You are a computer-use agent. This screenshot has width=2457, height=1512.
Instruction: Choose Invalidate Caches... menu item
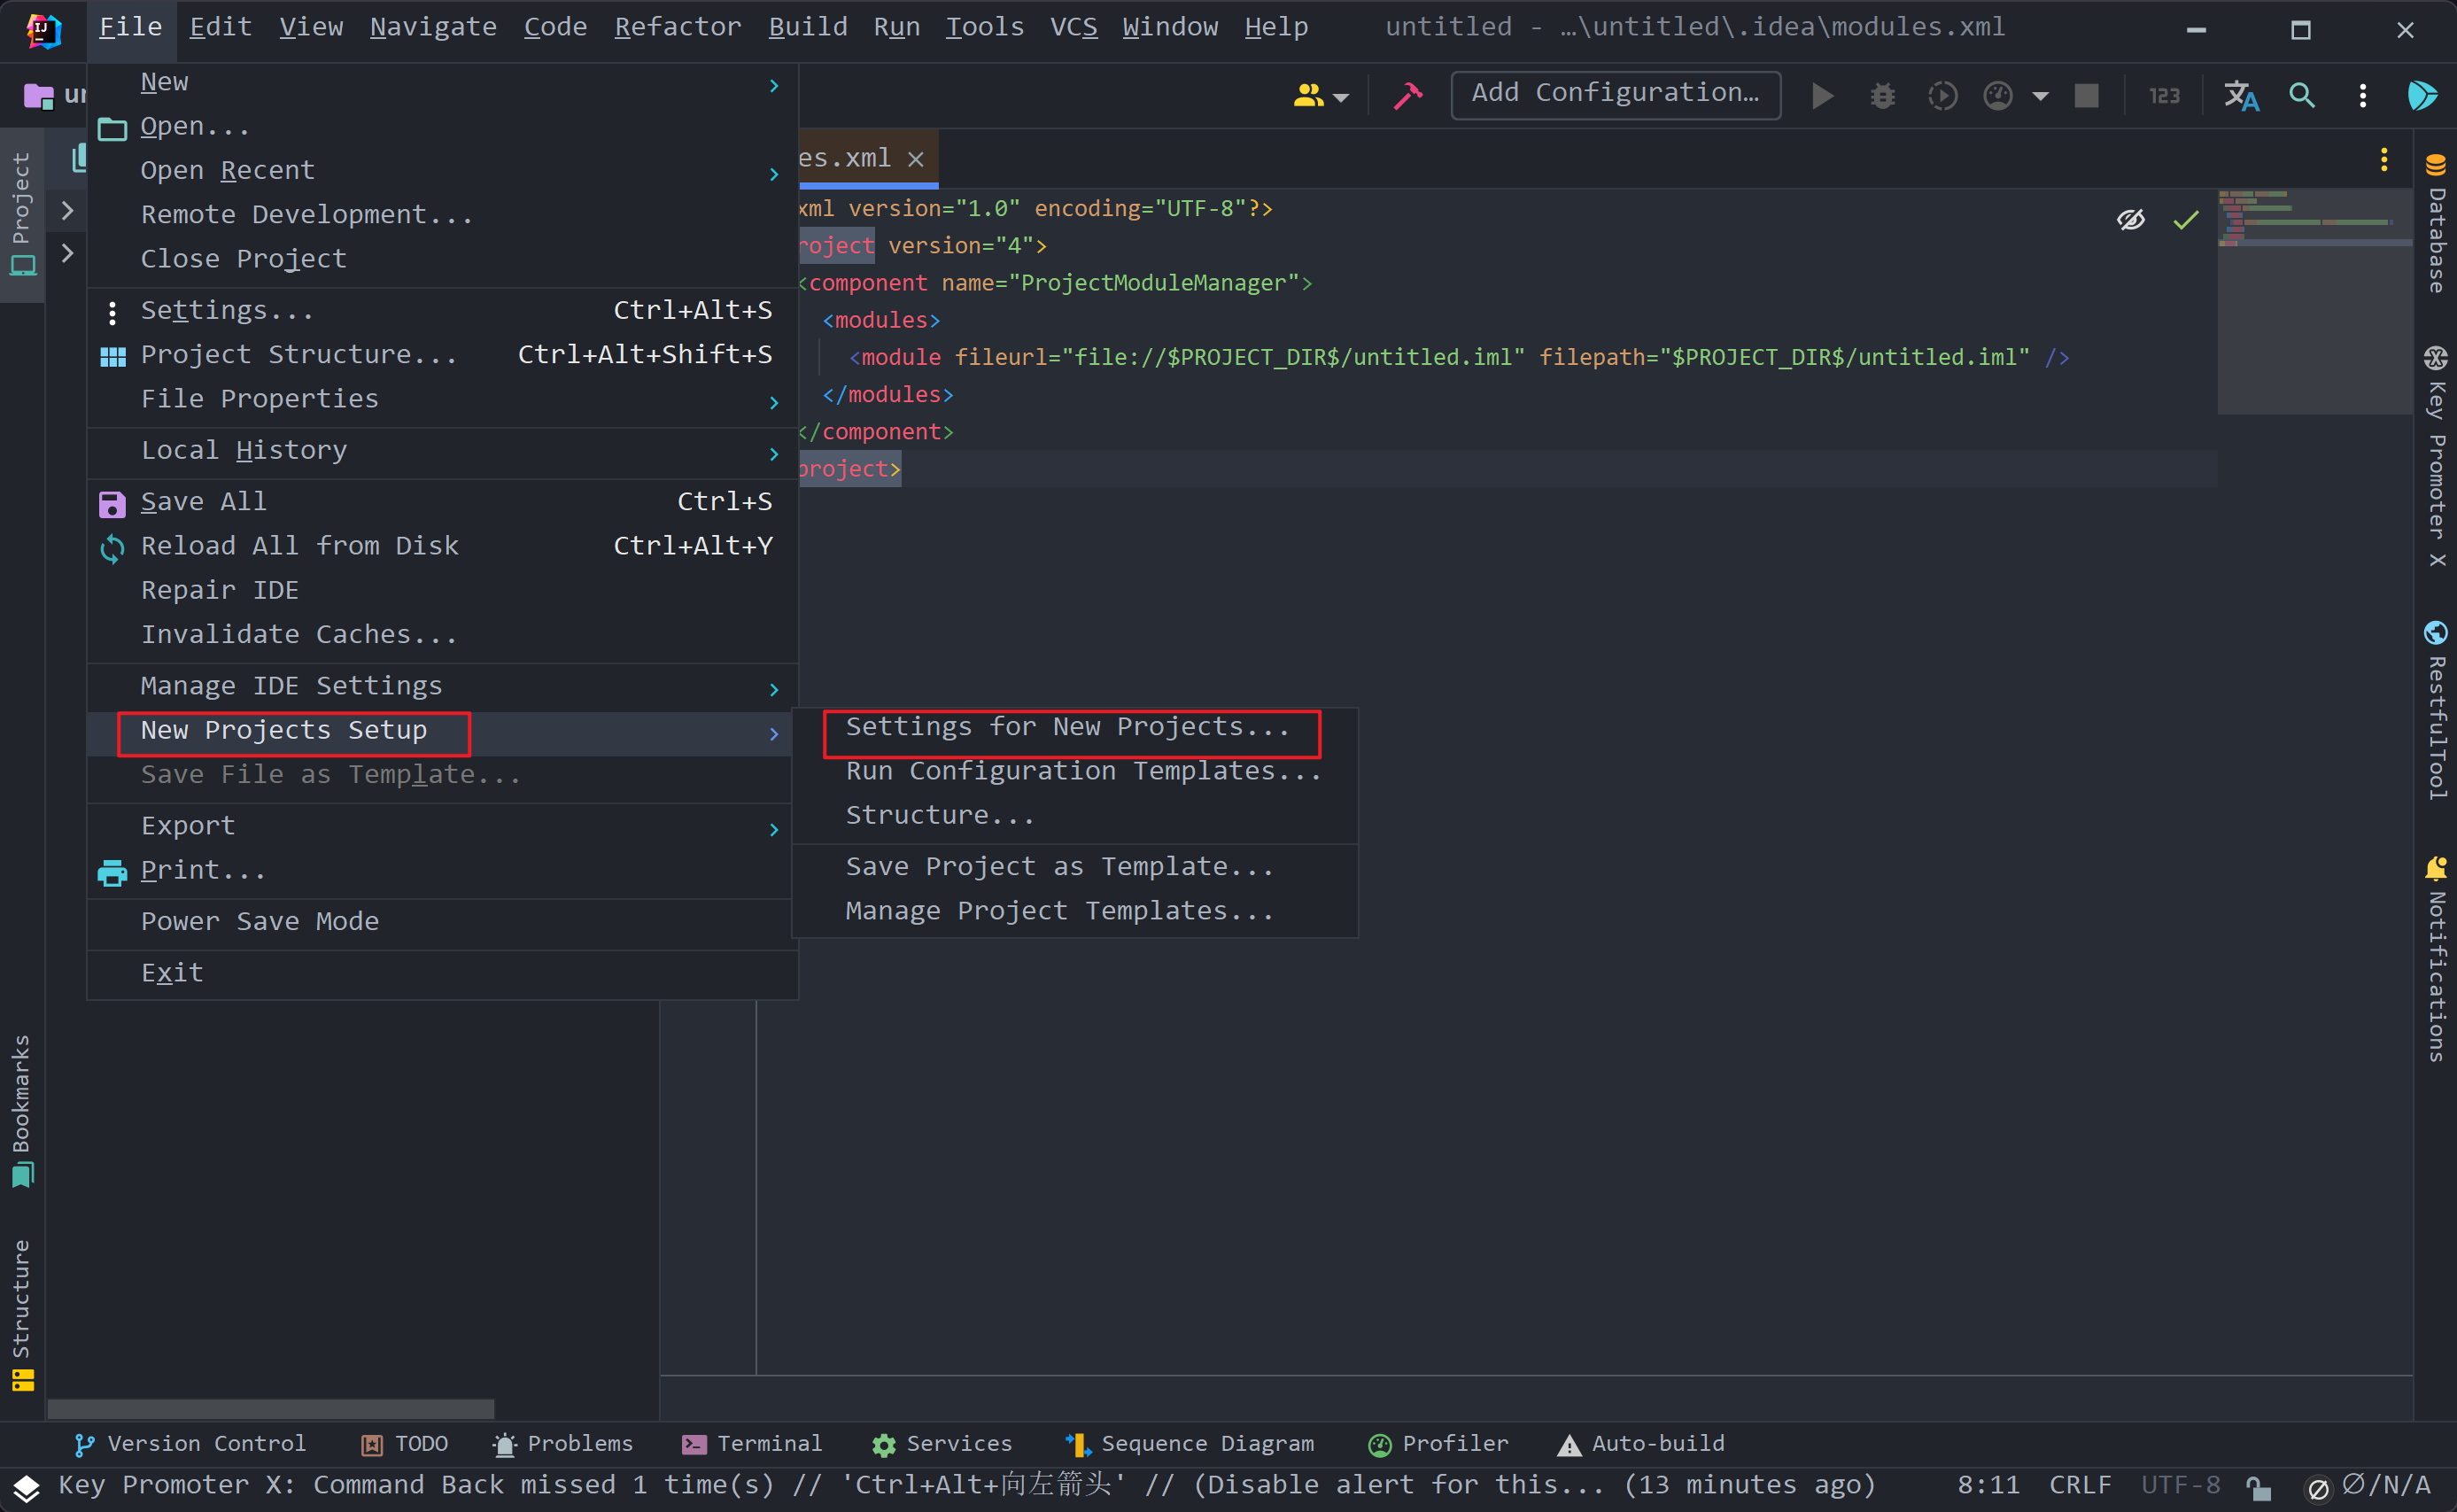tap(299, 634)
